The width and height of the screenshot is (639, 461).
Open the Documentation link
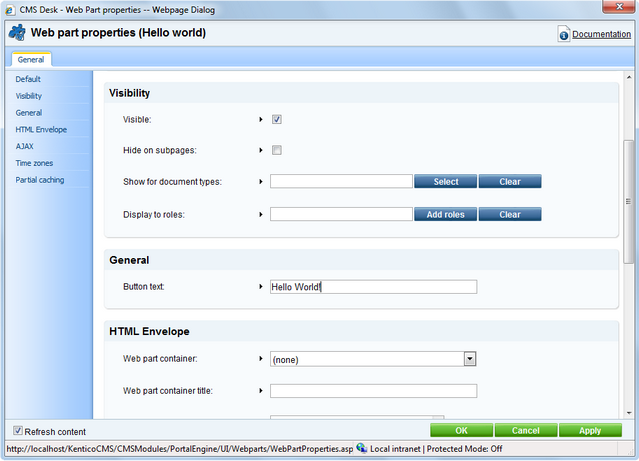(601, 35)
